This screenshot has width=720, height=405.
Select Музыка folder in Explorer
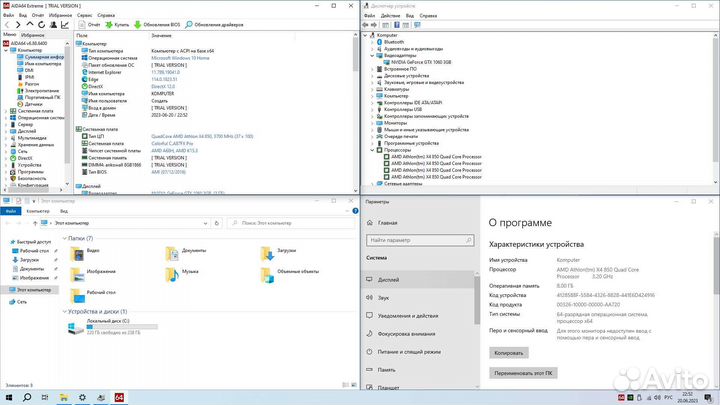pos(182,274)
